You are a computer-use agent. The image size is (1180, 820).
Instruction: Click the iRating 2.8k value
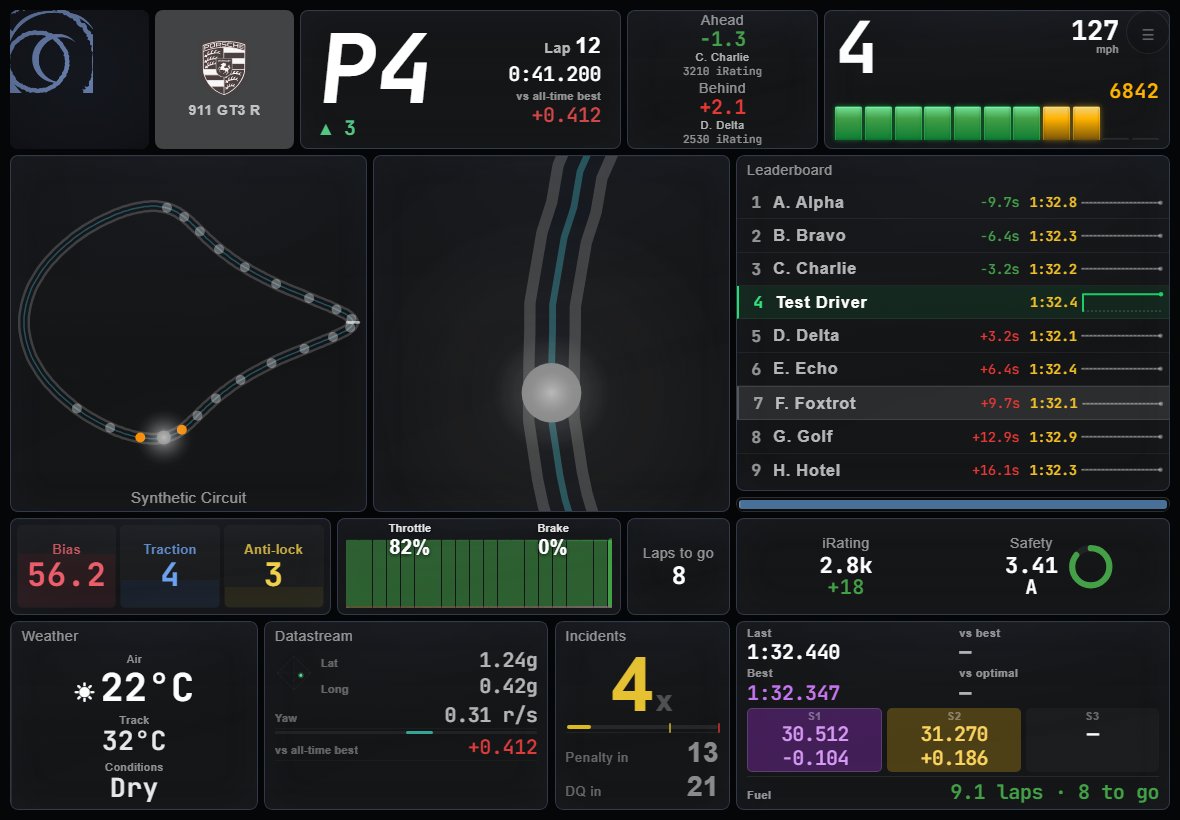845,565
